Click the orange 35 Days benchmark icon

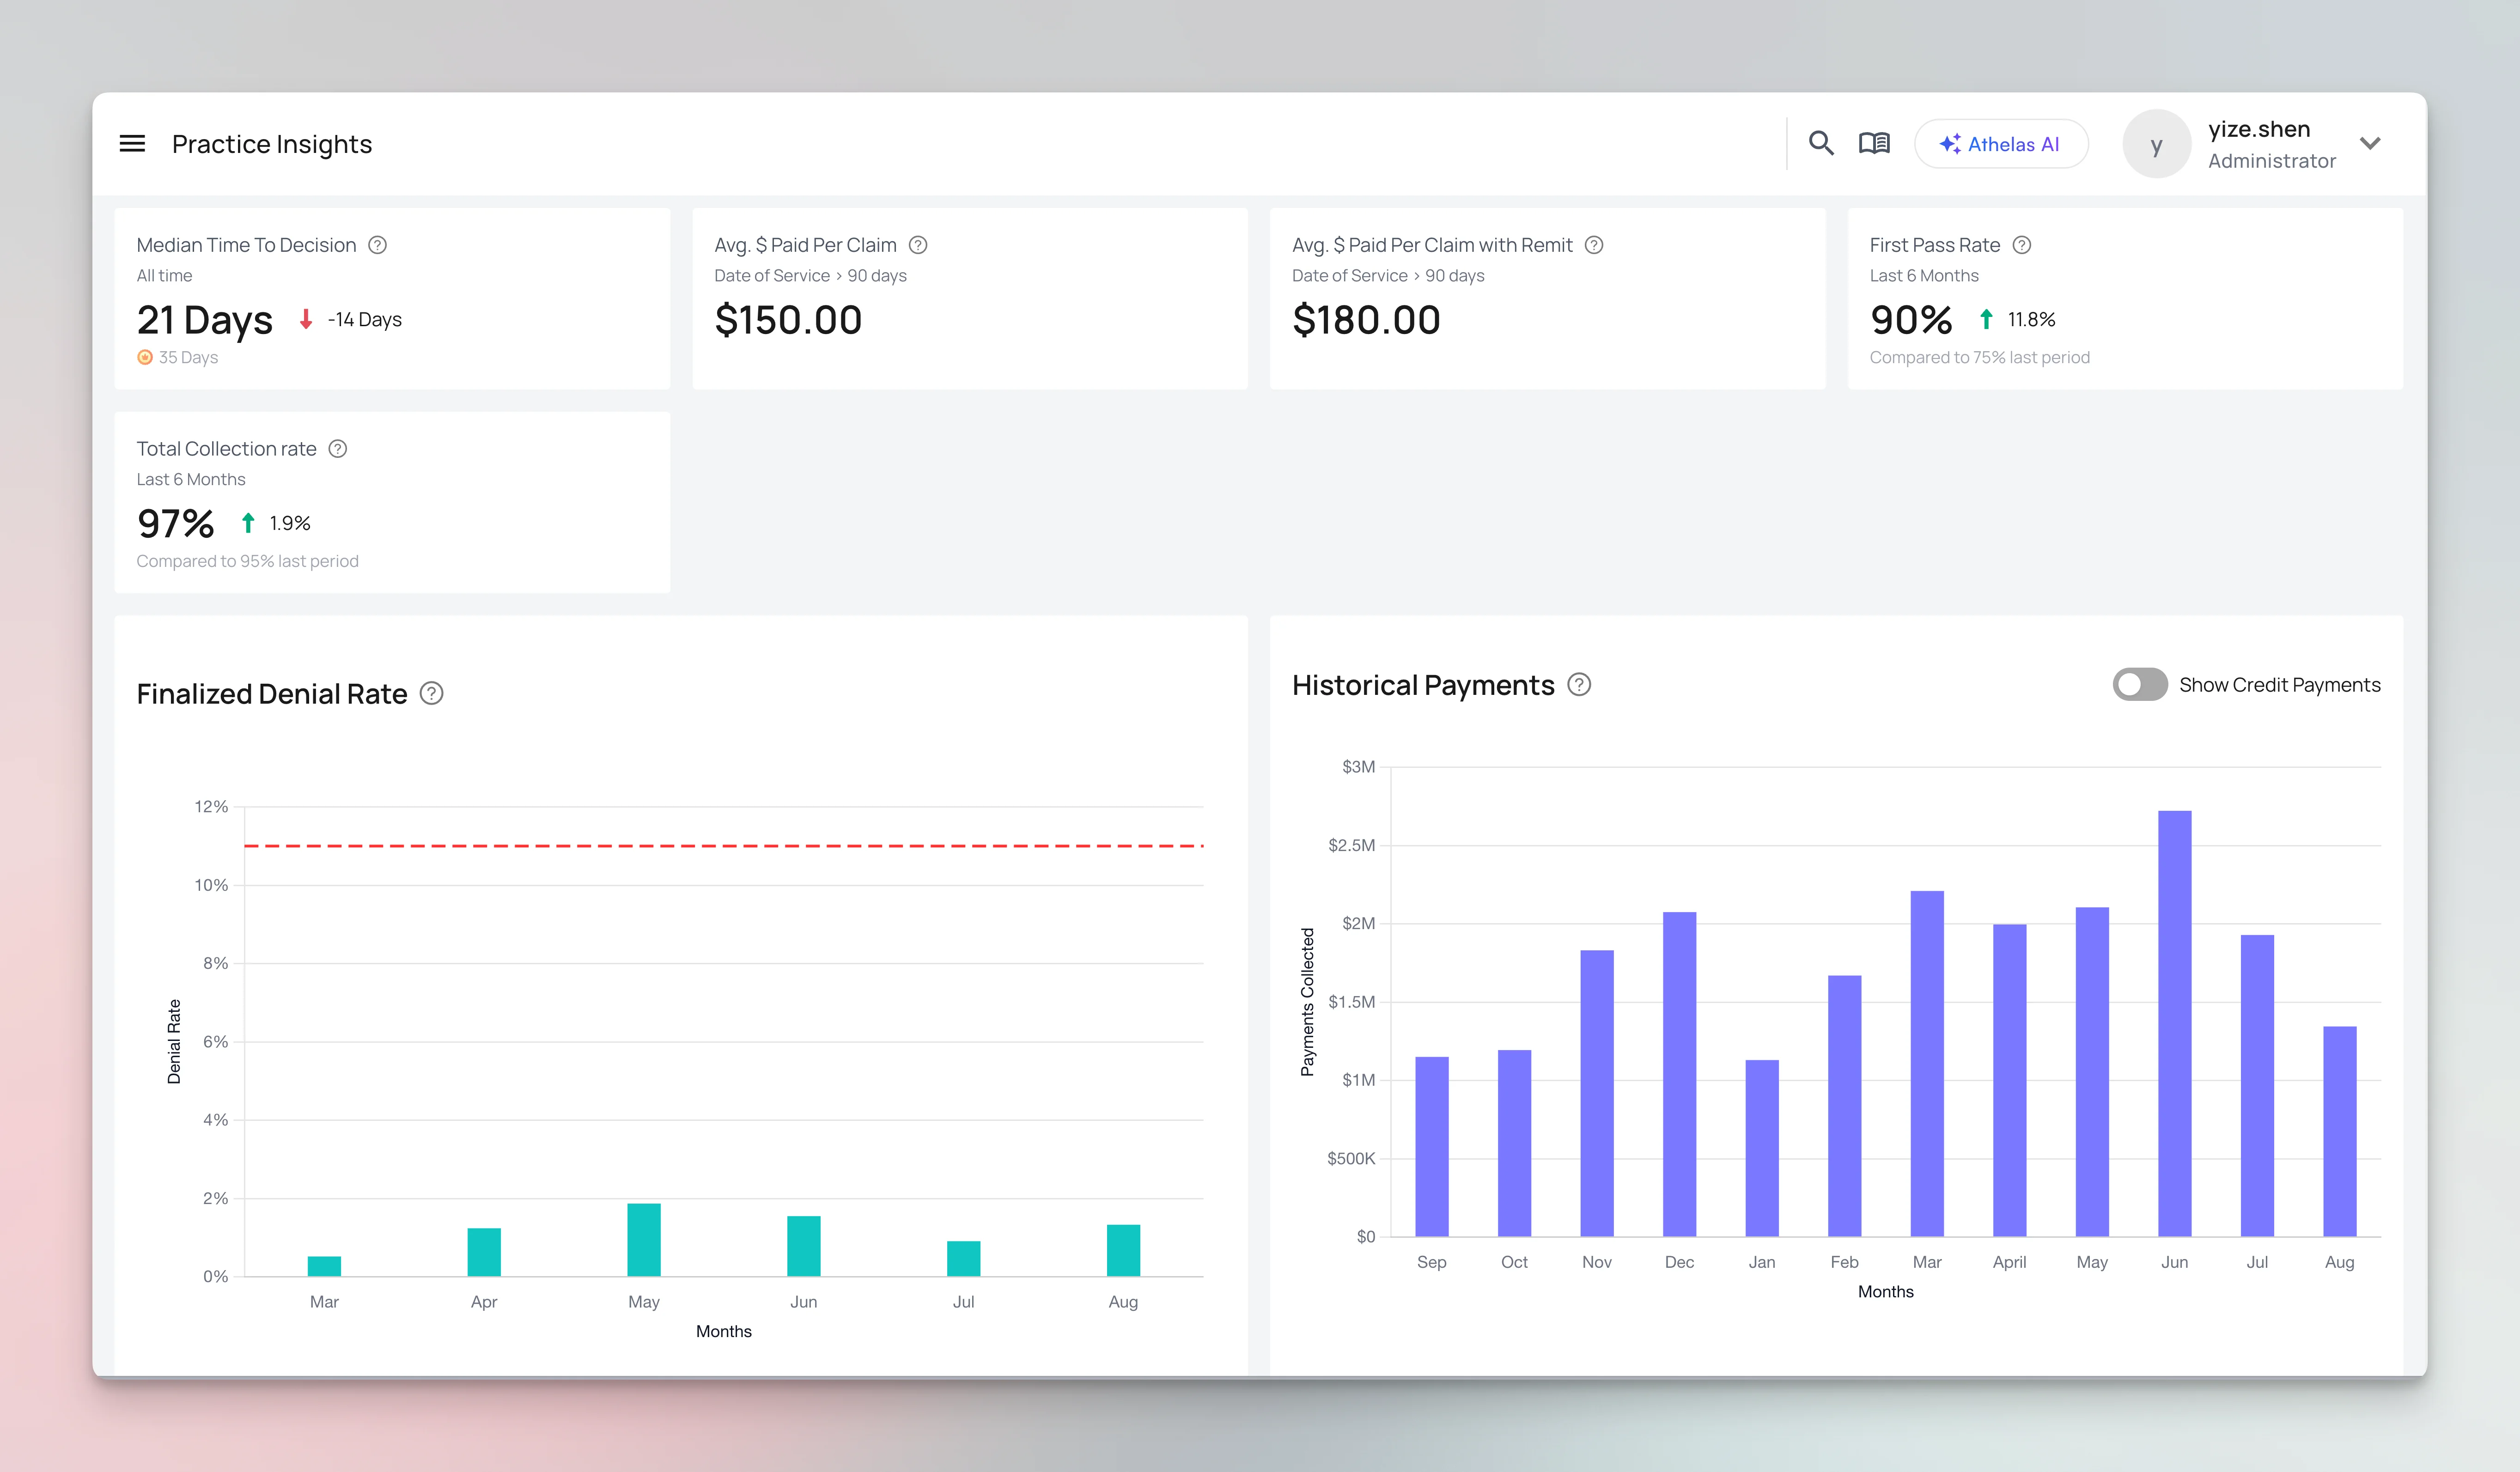(x=145, y=357)
